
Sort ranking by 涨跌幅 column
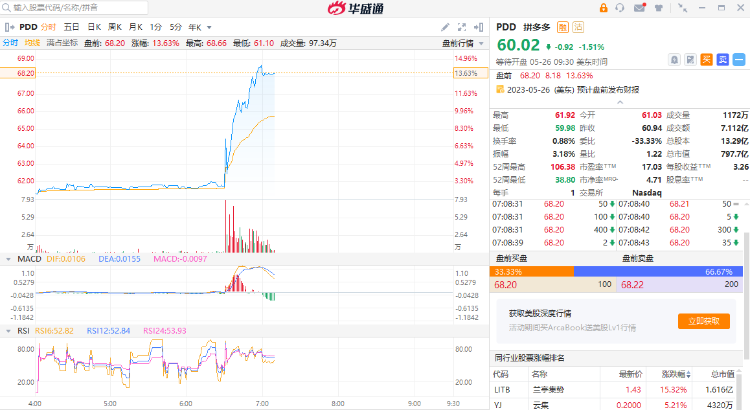click(x=676, y=374)
